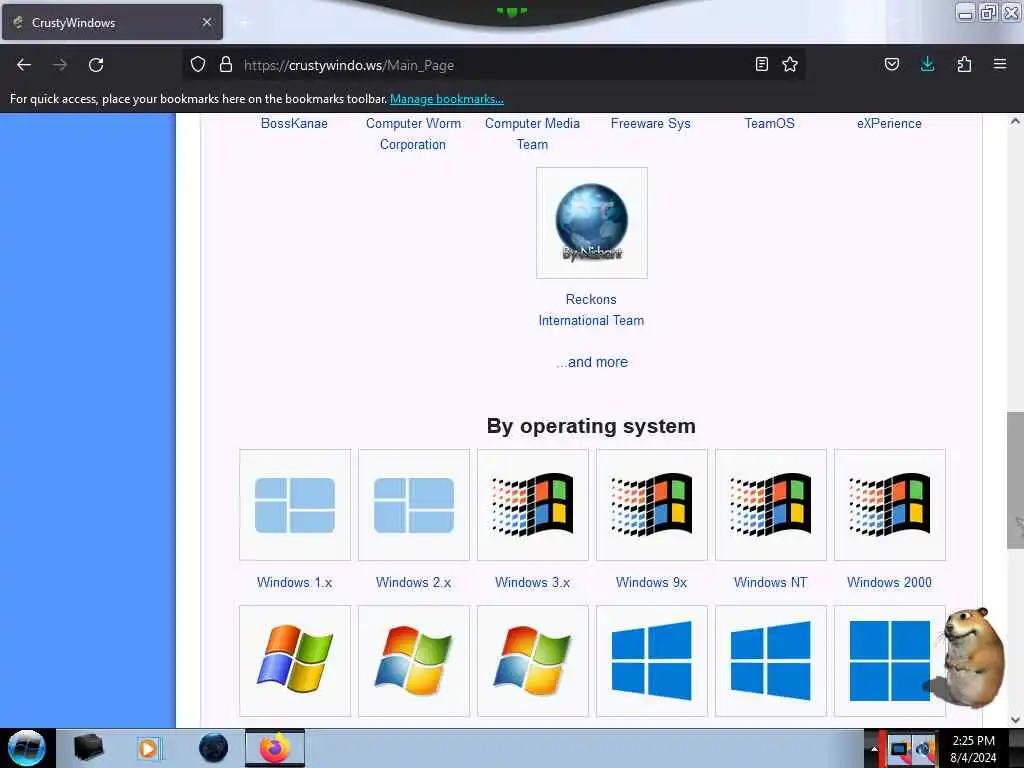Open the Computer Media Team link
1024x768 pixels.
532,134
